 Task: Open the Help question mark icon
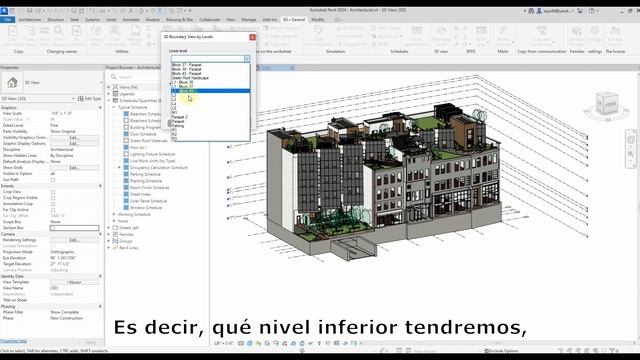click(x=591, y=11)
